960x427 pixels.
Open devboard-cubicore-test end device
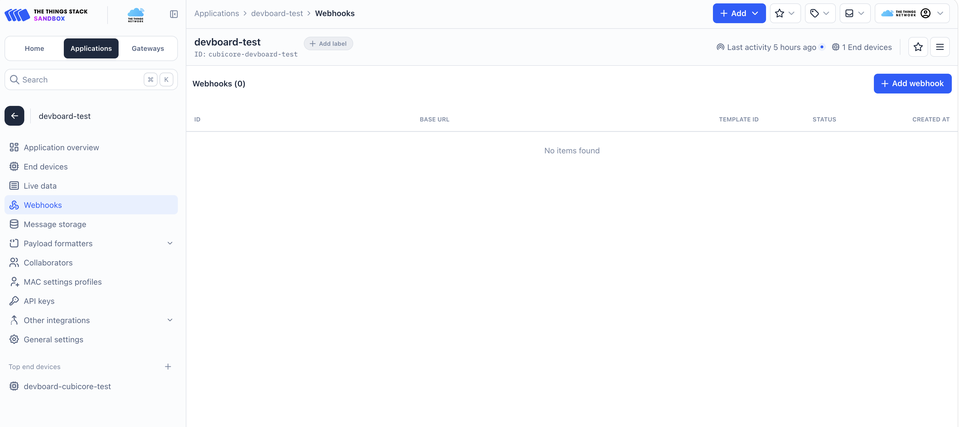[x=91, y=387]
